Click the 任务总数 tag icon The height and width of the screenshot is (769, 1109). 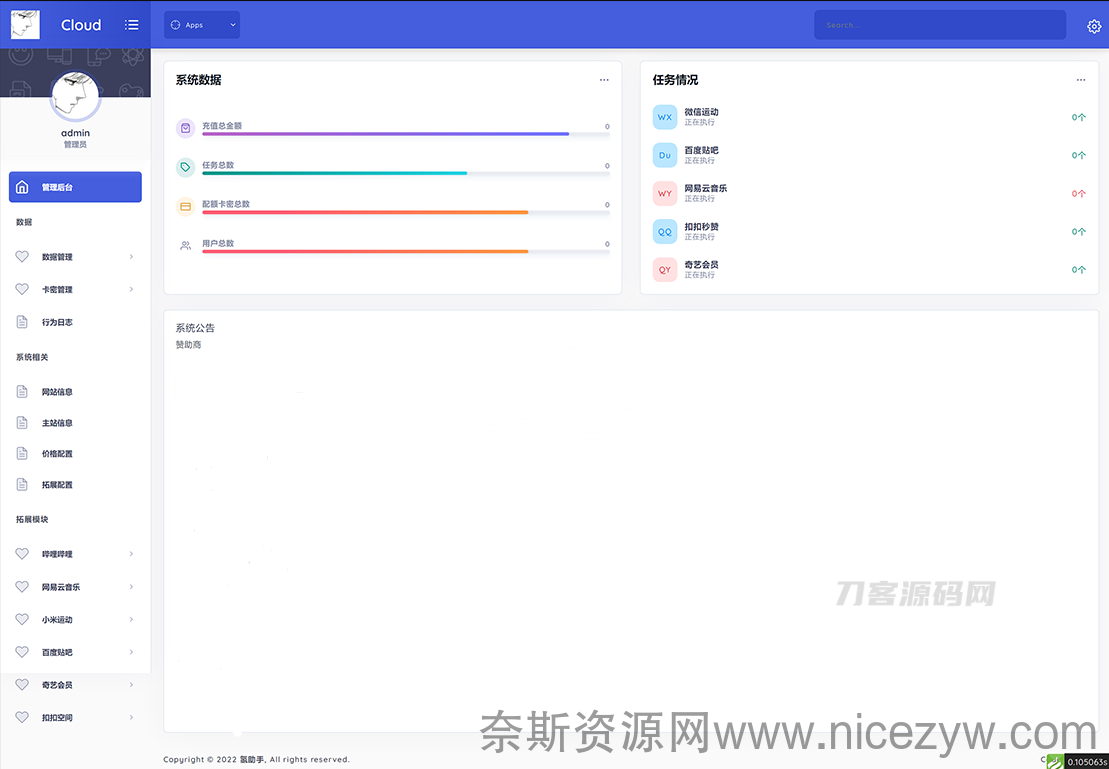(x=185, y=168)
